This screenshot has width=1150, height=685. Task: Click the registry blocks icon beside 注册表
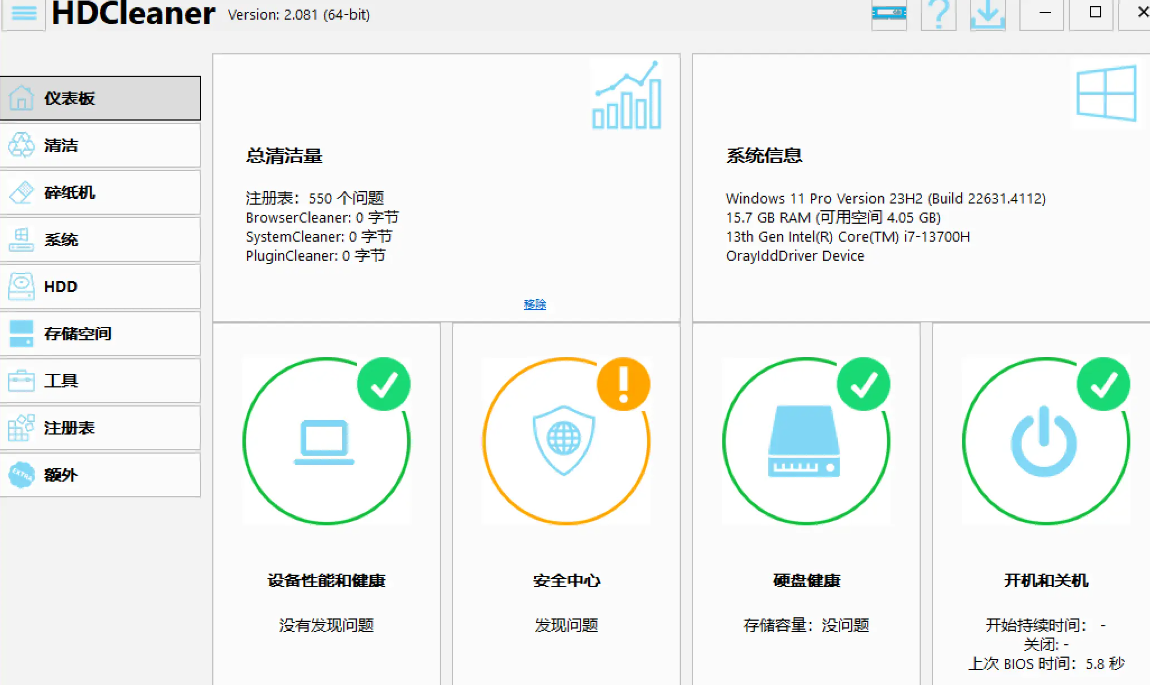(21, 428)
